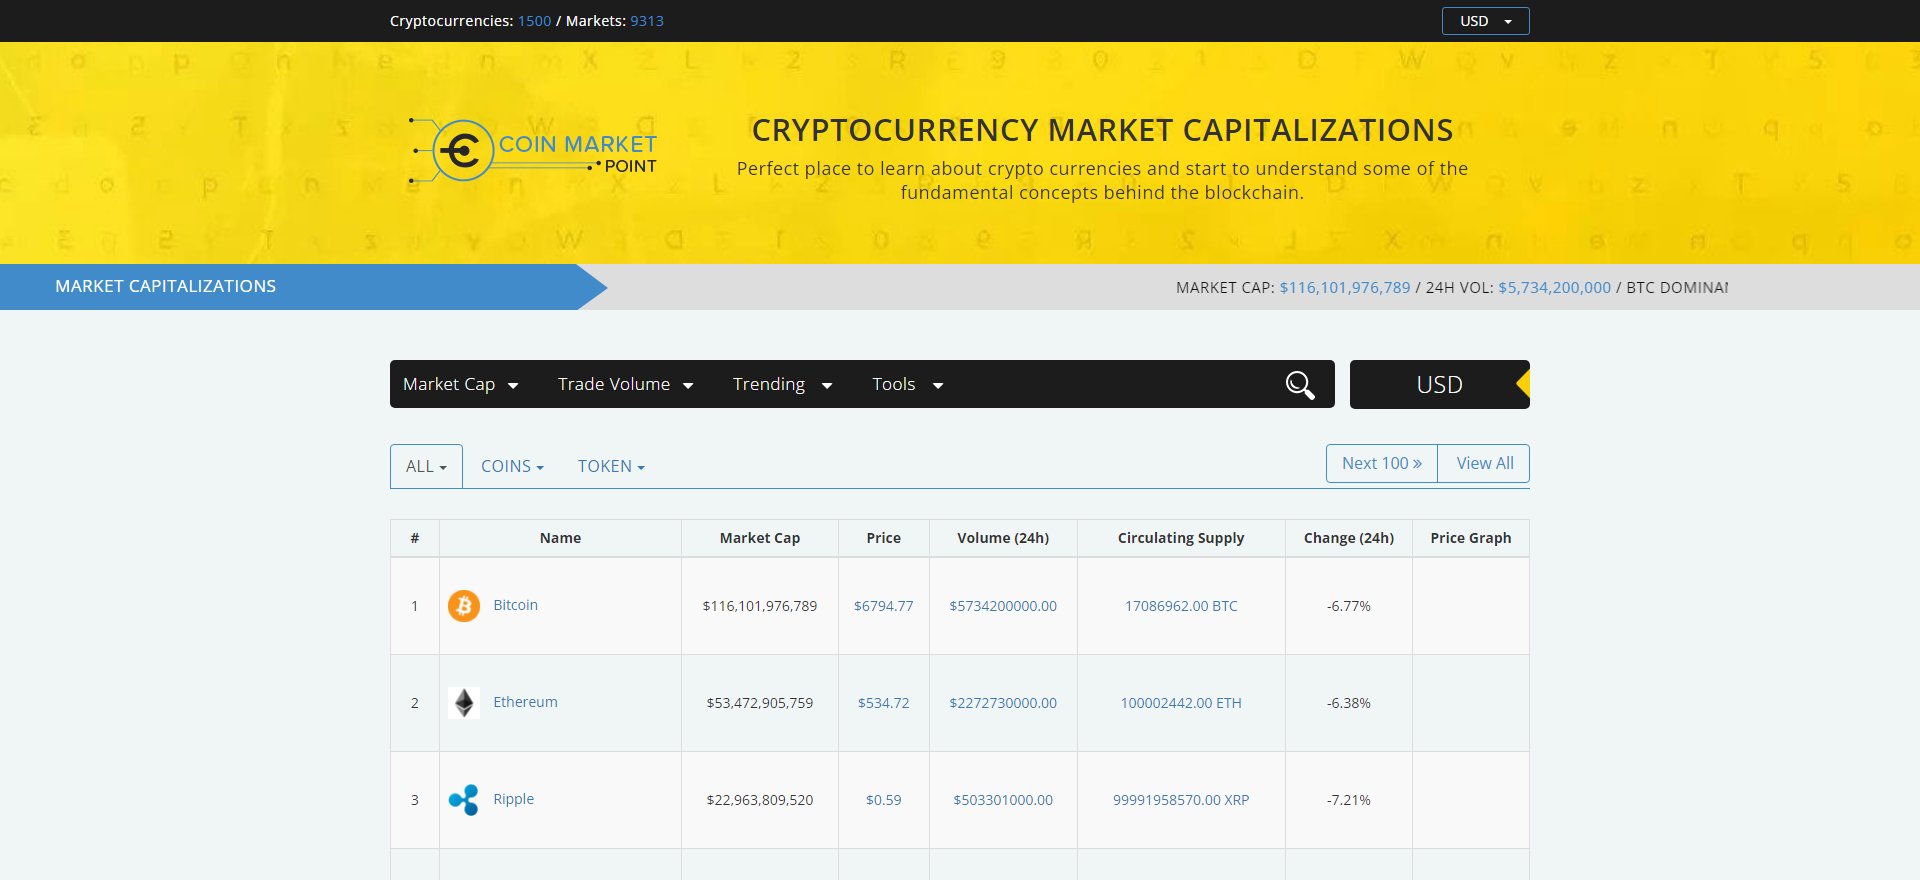Click the Ripple logo icon
Viewport: 1920px width, 880px height.
[464, 800]
